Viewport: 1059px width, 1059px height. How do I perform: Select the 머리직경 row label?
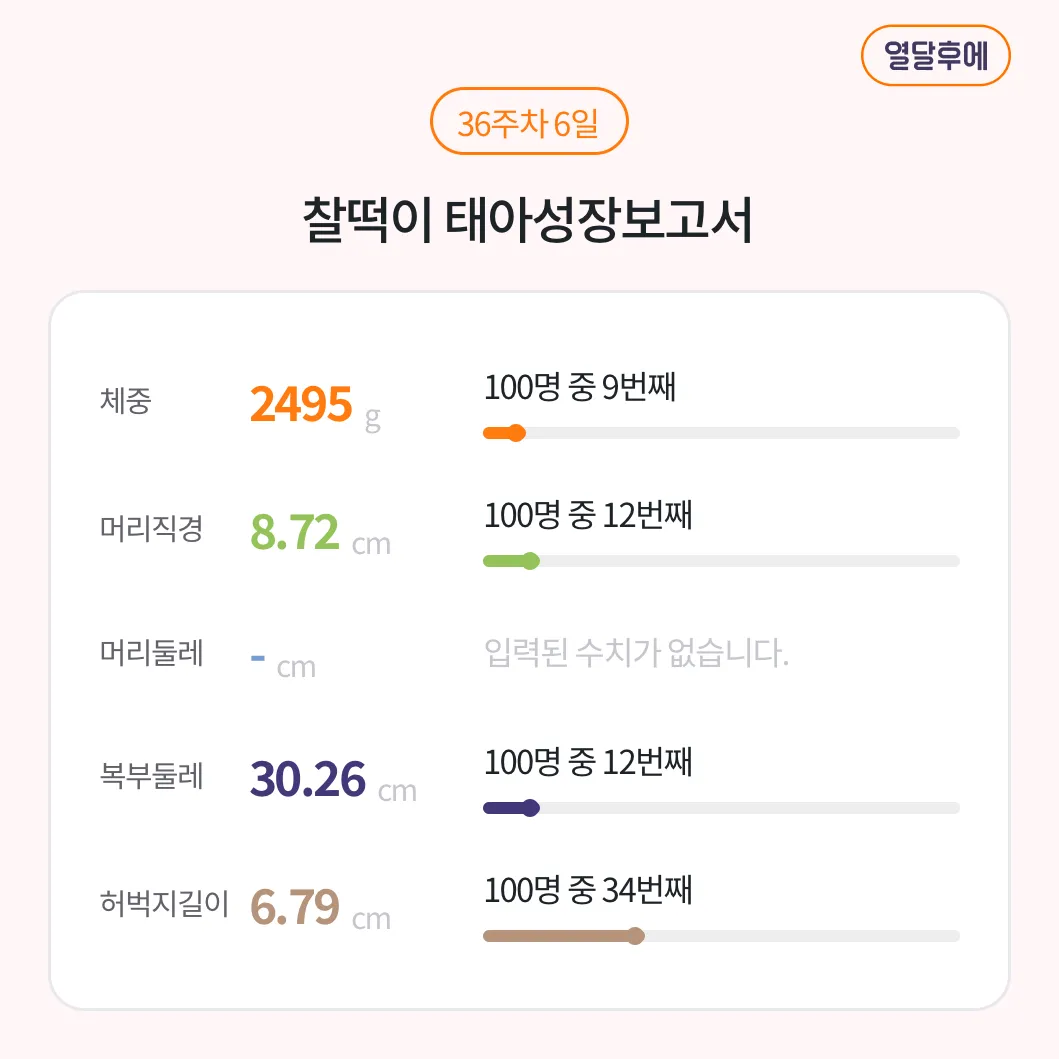coord(151,528)
